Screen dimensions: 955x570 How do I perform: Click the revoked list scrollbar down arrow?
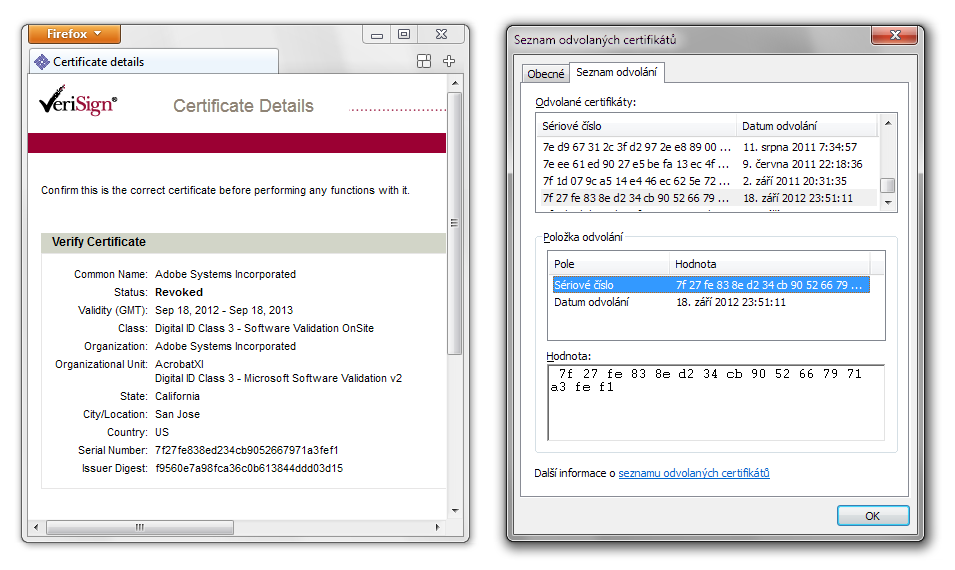pos(888,203)
